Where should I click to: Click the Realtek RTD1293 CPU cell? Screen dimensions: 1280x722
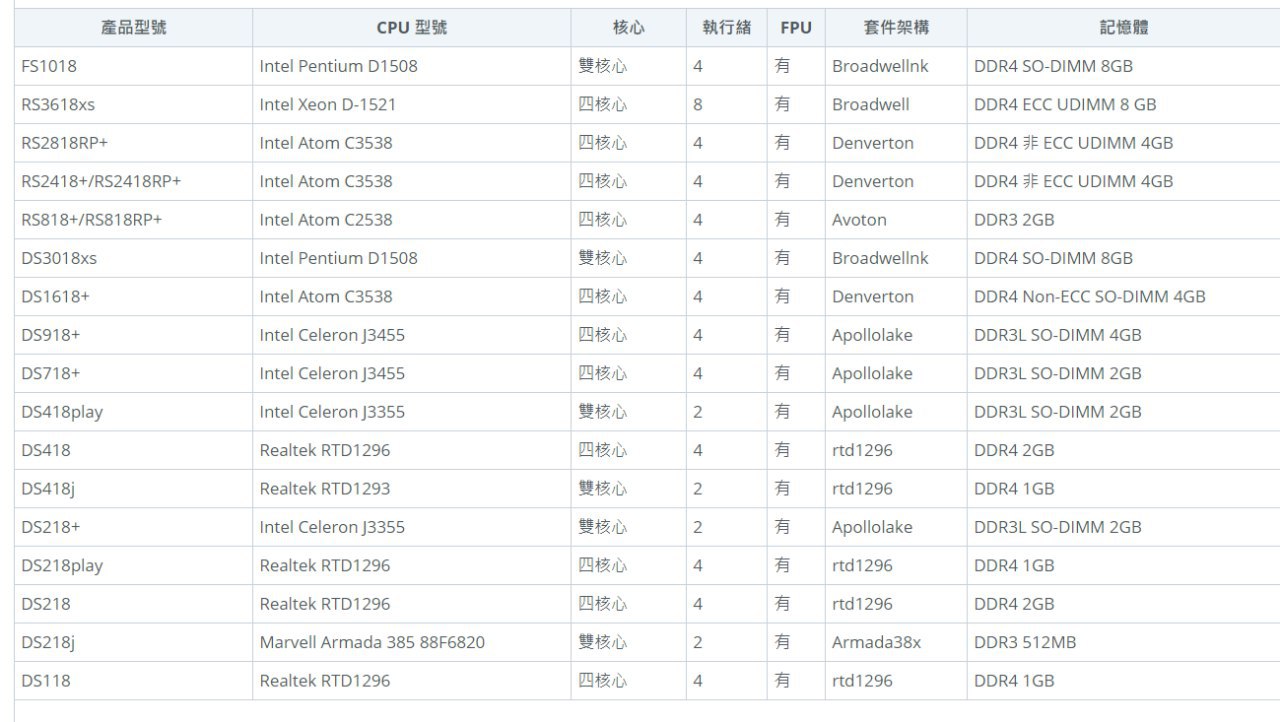[x=325, y=489]
